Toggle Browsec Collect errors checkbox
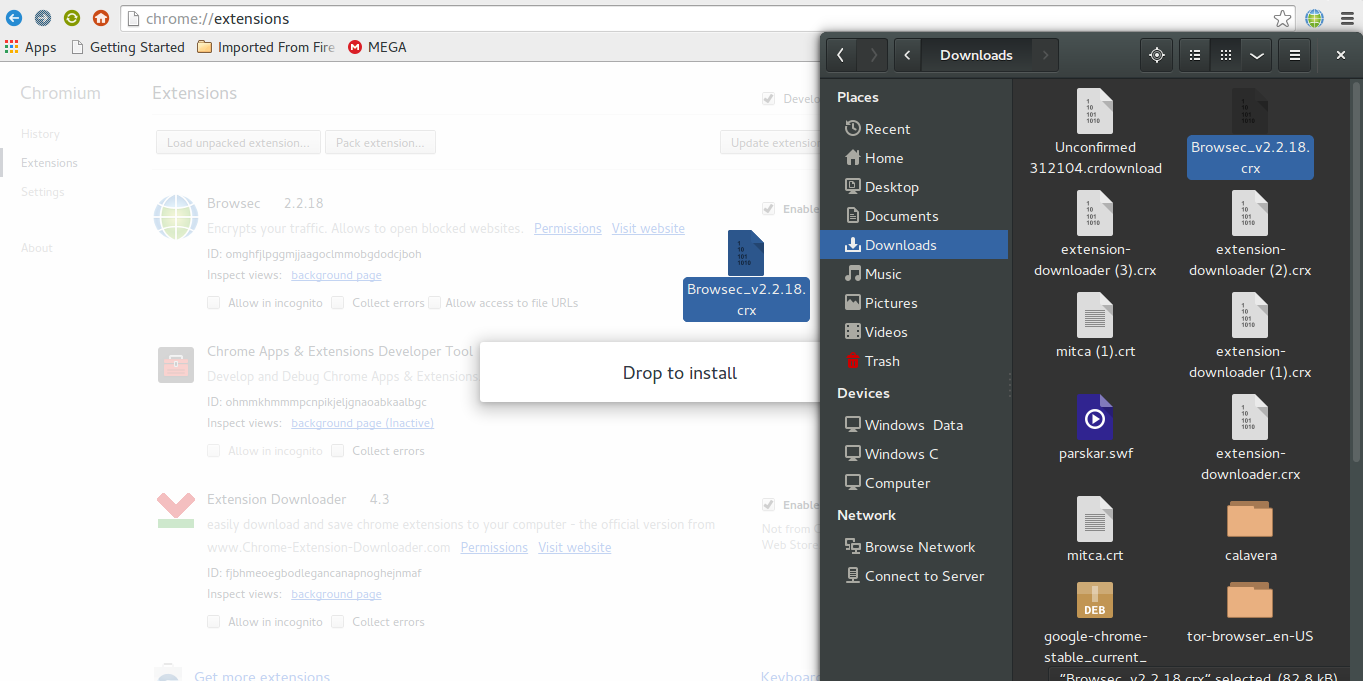 (338, 303)
